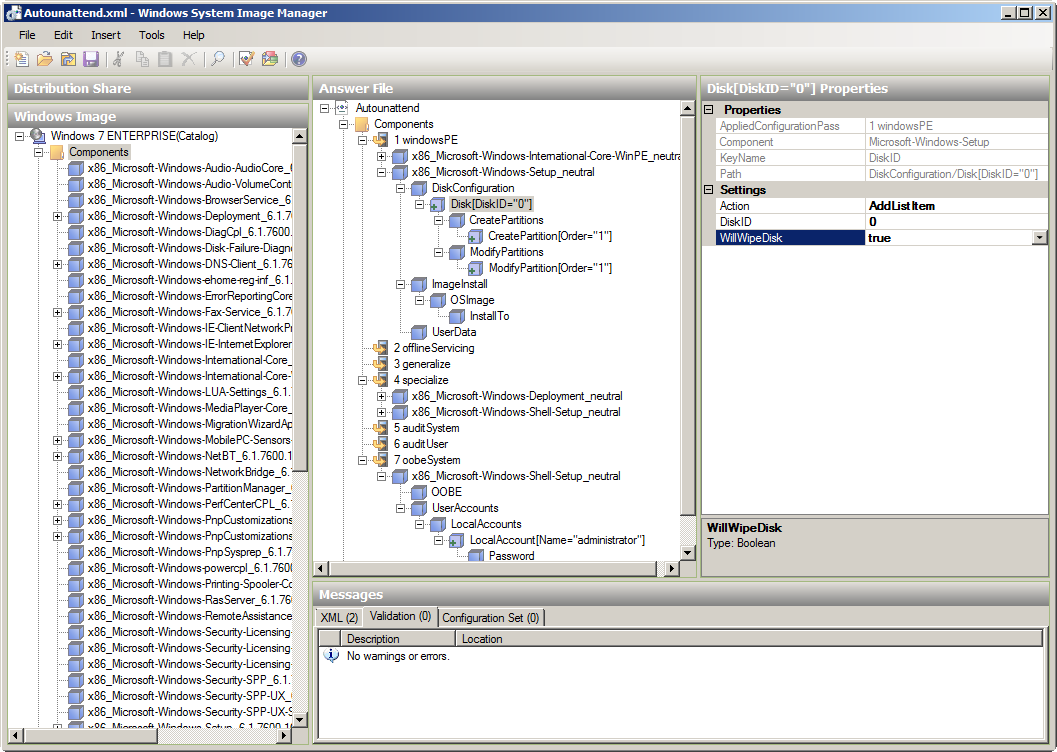Collapse the ImageInstall tree node
The height and width of the screenshot is (752, 1057).
point(400,284)
